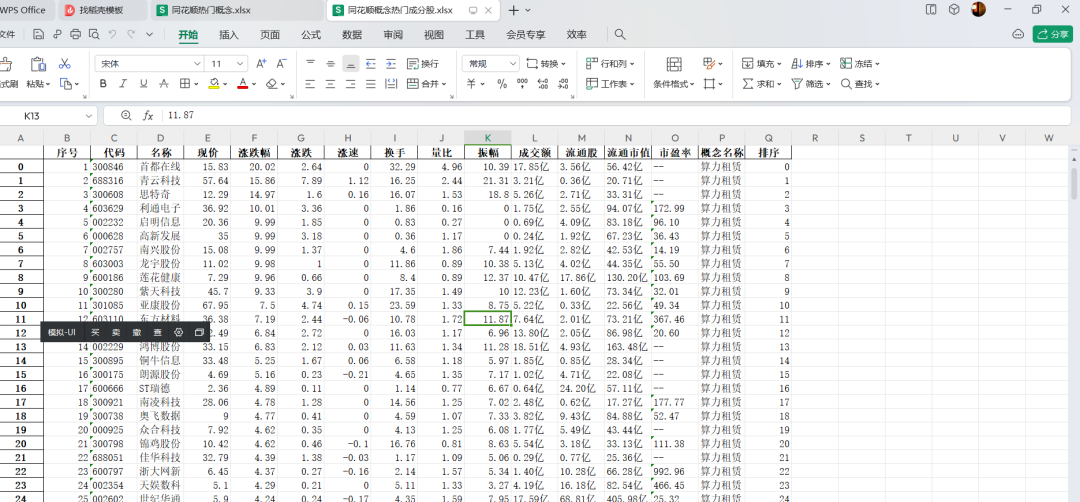The width and height of the screenshot is (1080, 502).
Task: Click the 流通市值 header cell
Action: pos(627,153)
